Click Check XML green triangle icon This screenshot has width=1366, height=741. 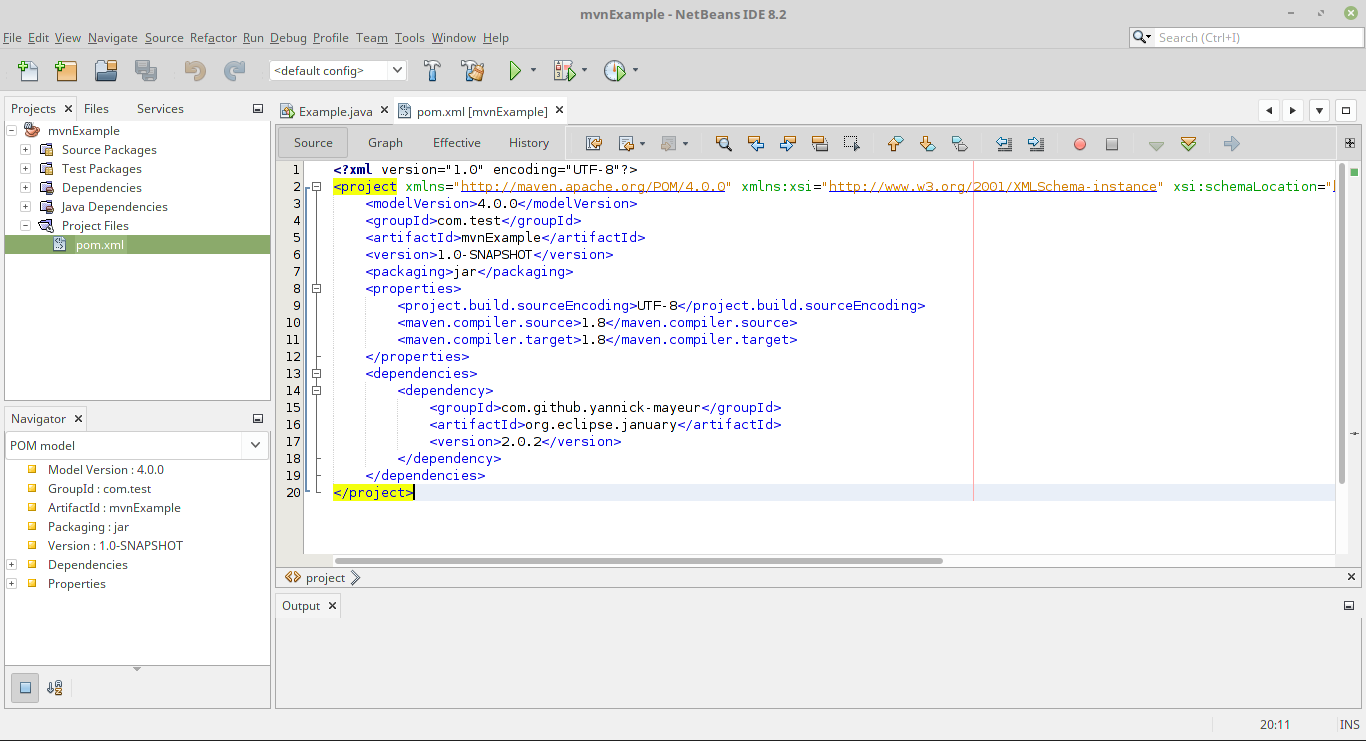(x=1156, y=145)
